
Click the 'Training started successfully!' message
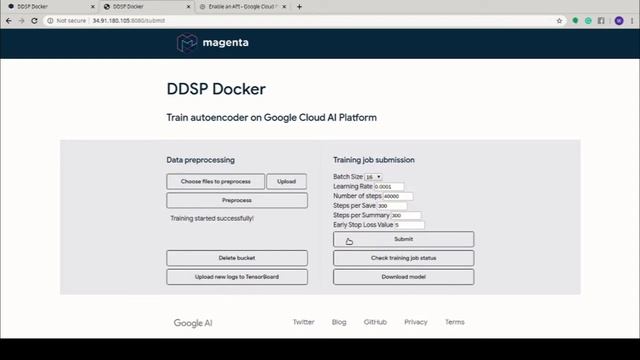tap(212, 218)
